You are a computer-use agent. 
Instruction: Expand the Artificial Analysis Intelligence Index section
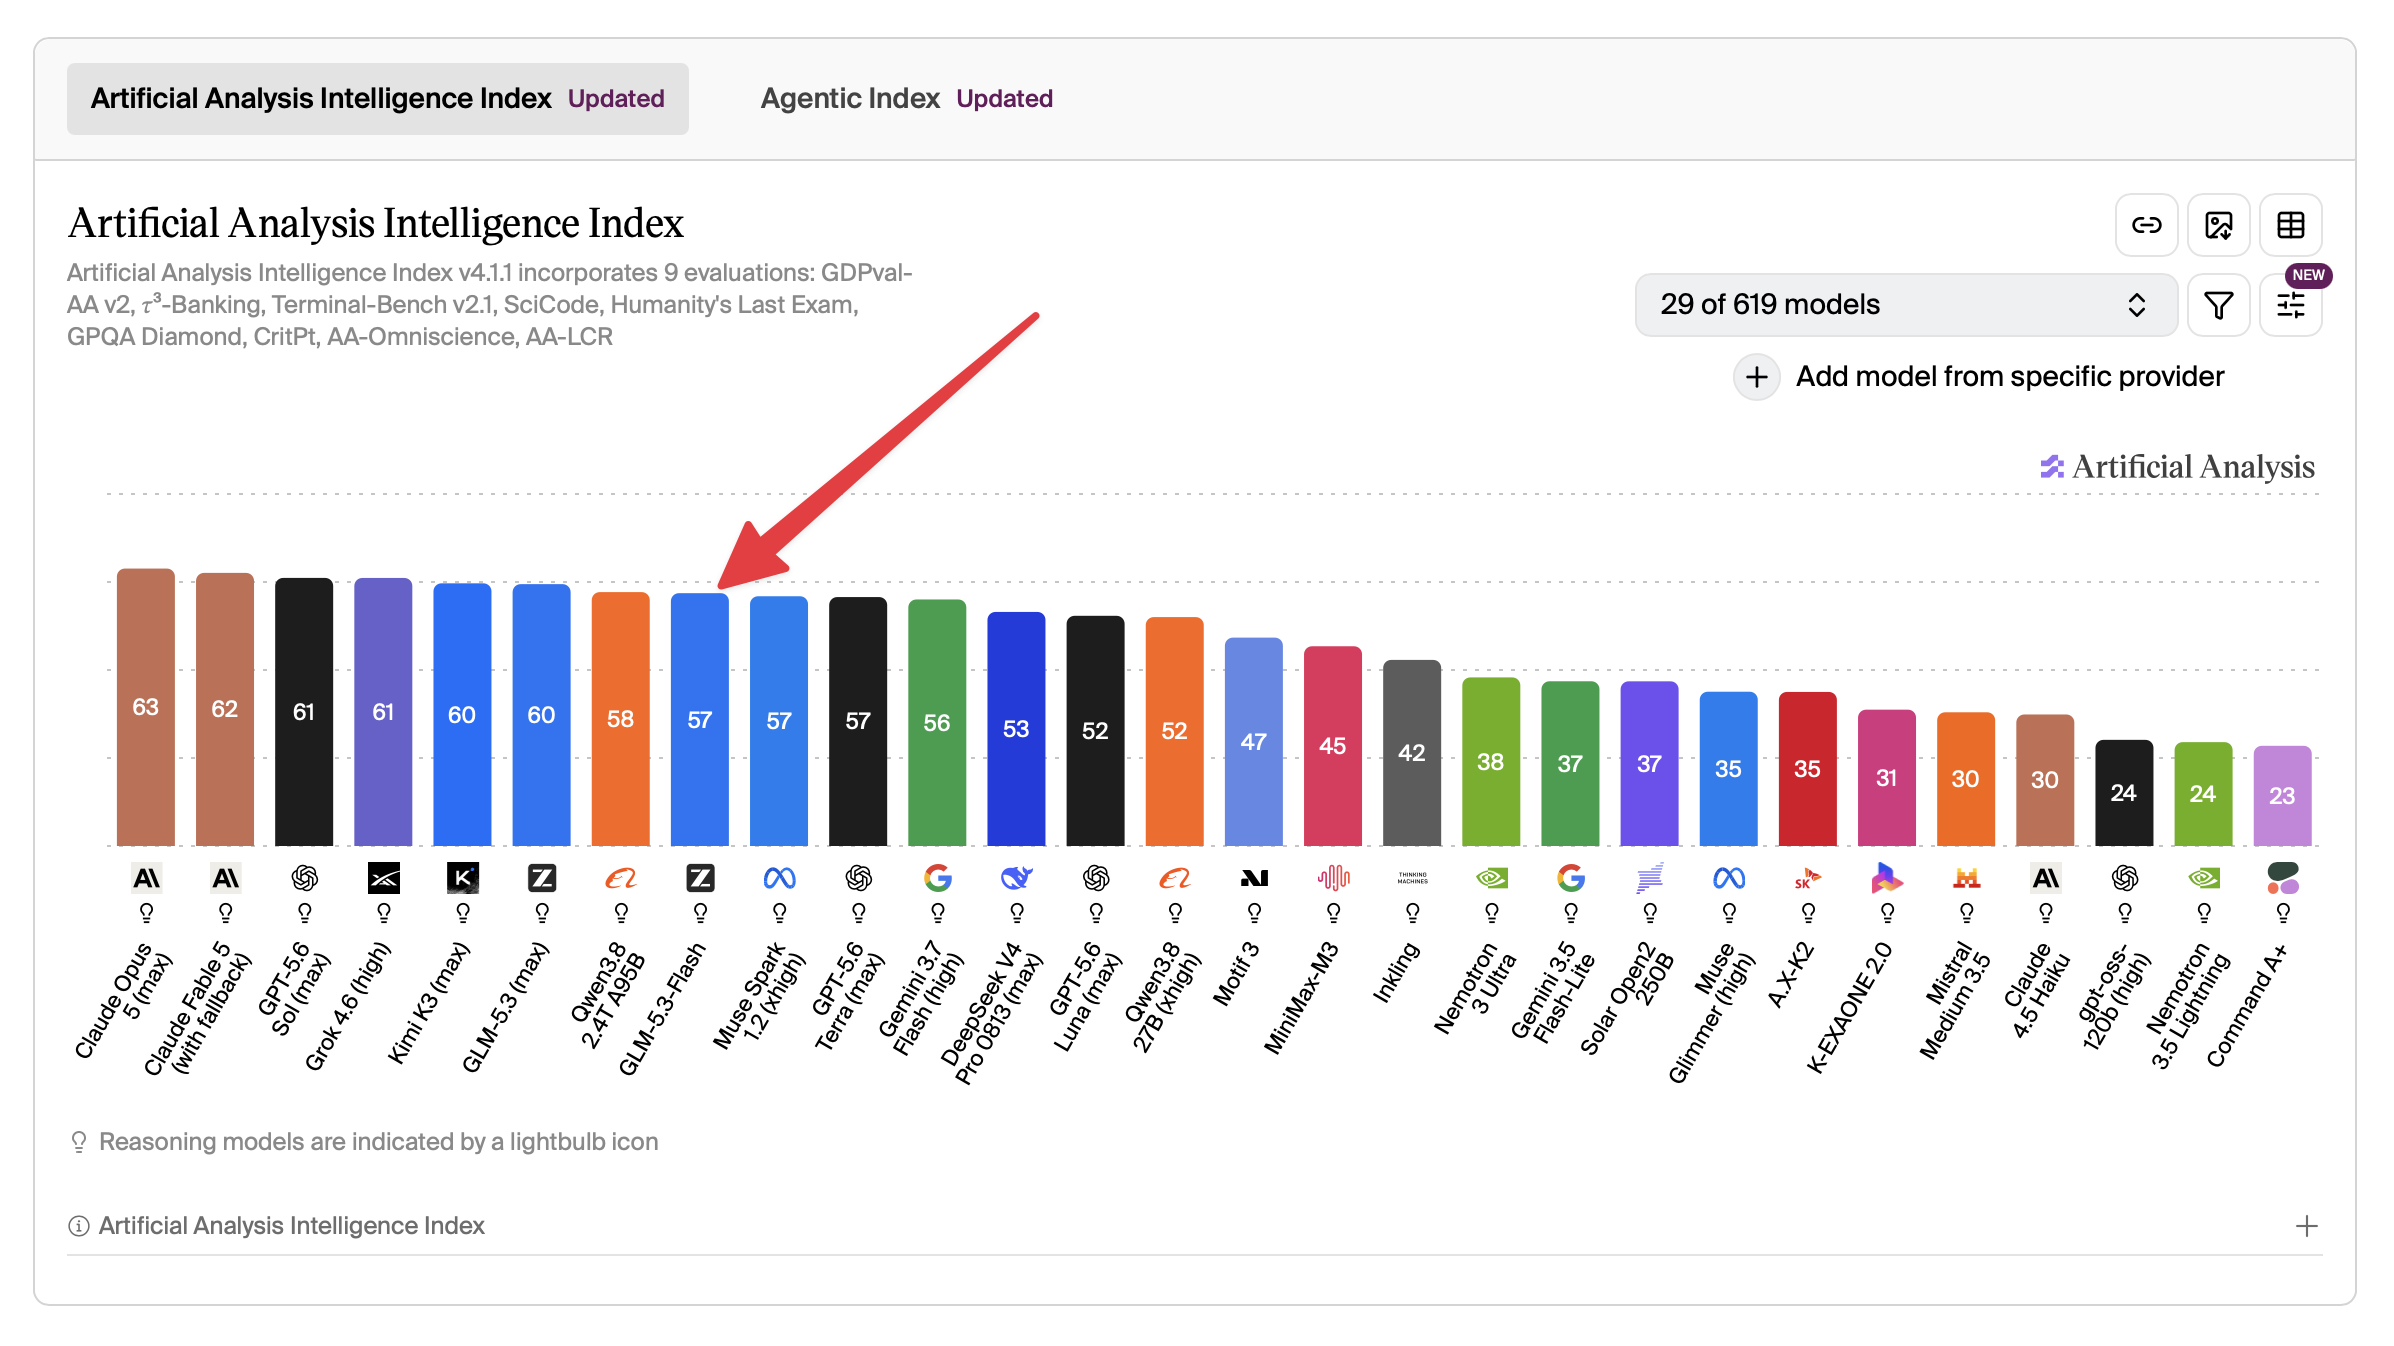(2306, 1226)
